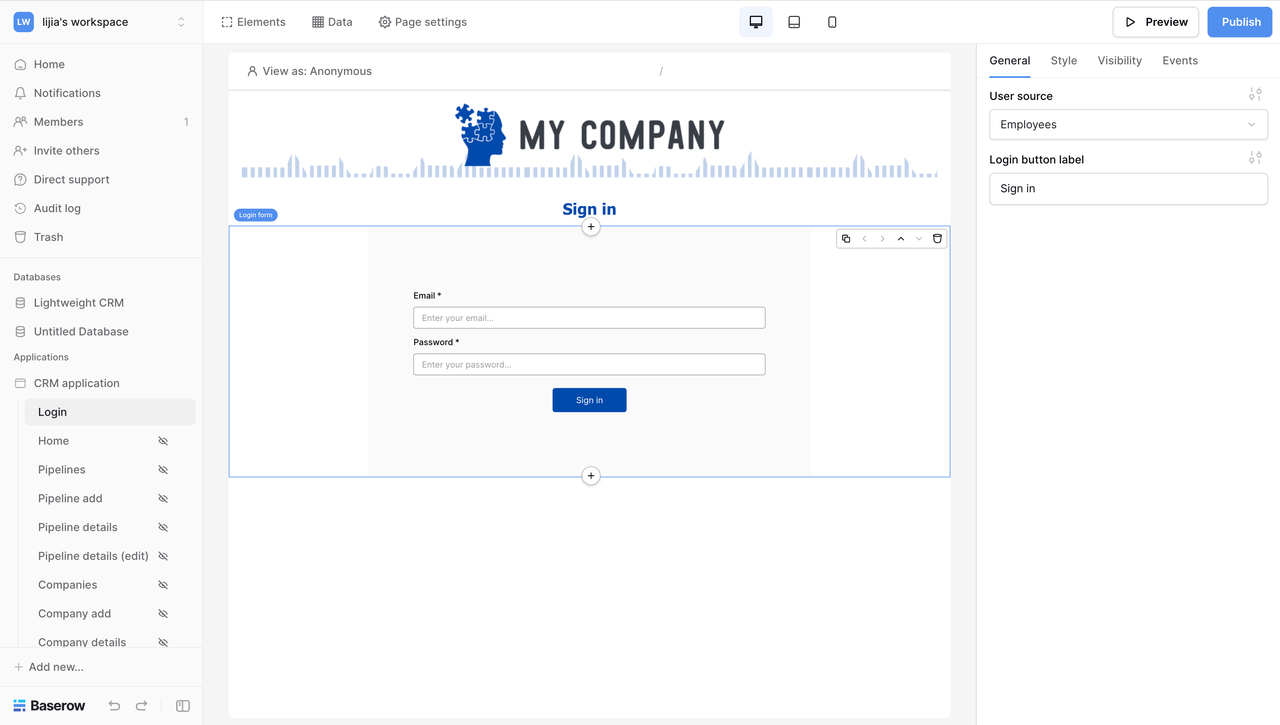The image size is (1280, 725).
Task: Toggle visibility icon for Home page
Action: click(163, 441)
